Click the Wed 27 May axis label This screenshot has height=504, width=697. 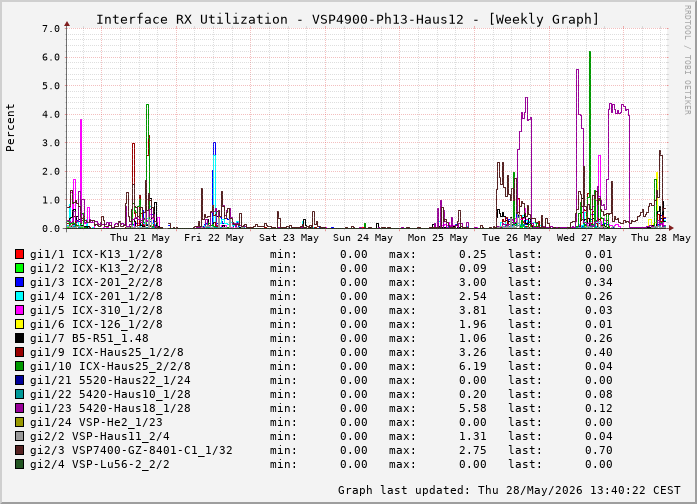click(587, 238)
